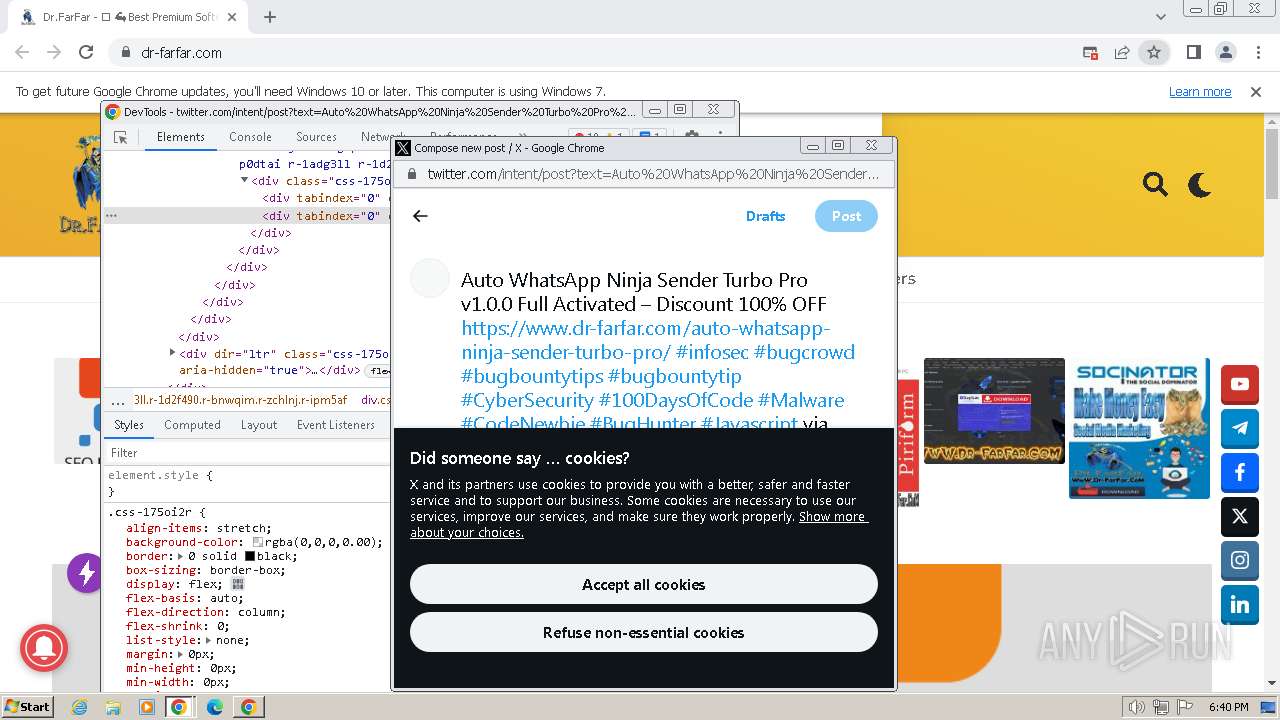Expand the list-style property shorthand
Viewport: 1280px width, 720px height.
[208, 640]
